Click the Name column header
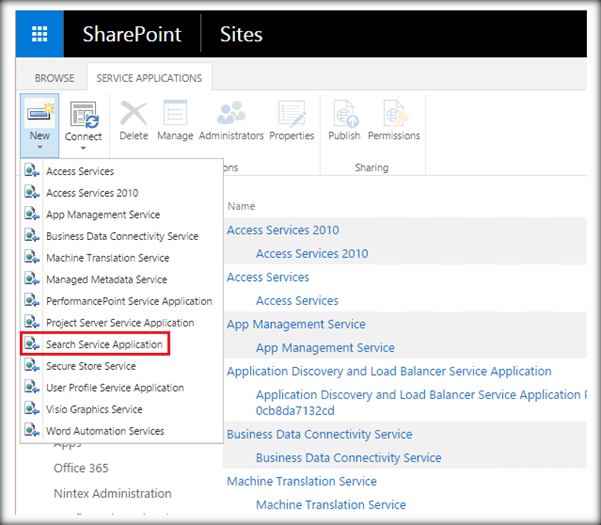Viewport: 601px width, 525px height. (241, 206)
